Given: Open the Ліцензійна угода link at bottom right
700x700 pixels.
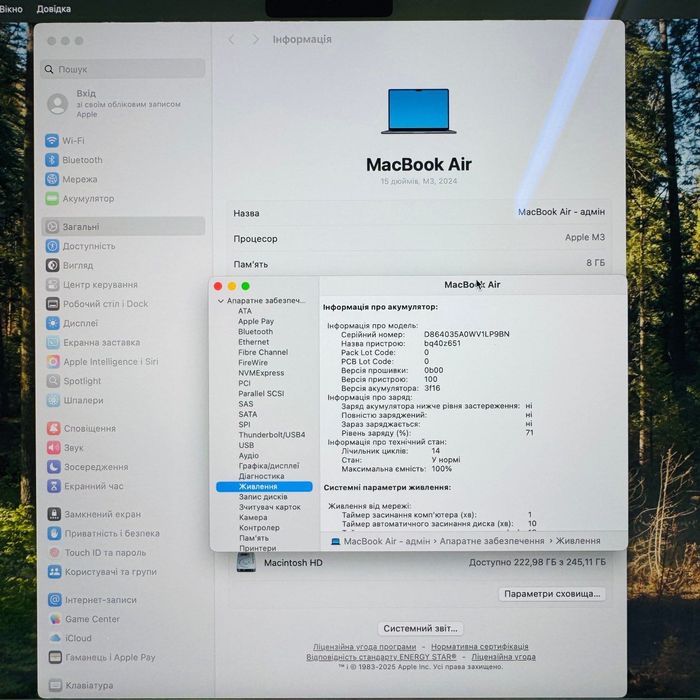Looking at the screenshot, I should tap(504, 657).
